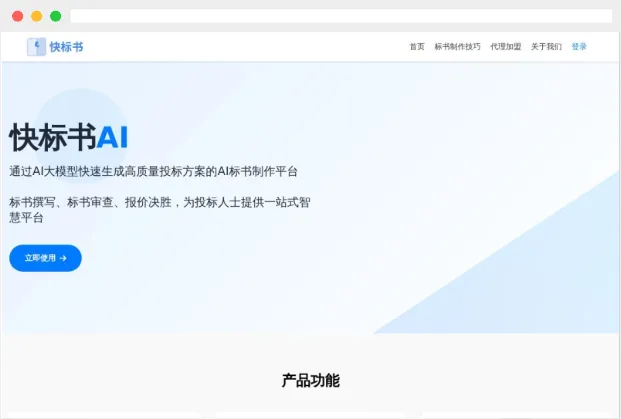Screen dimensions: 621x419
Task: Click the 登录 login link
Action: [x=579, y=47]
